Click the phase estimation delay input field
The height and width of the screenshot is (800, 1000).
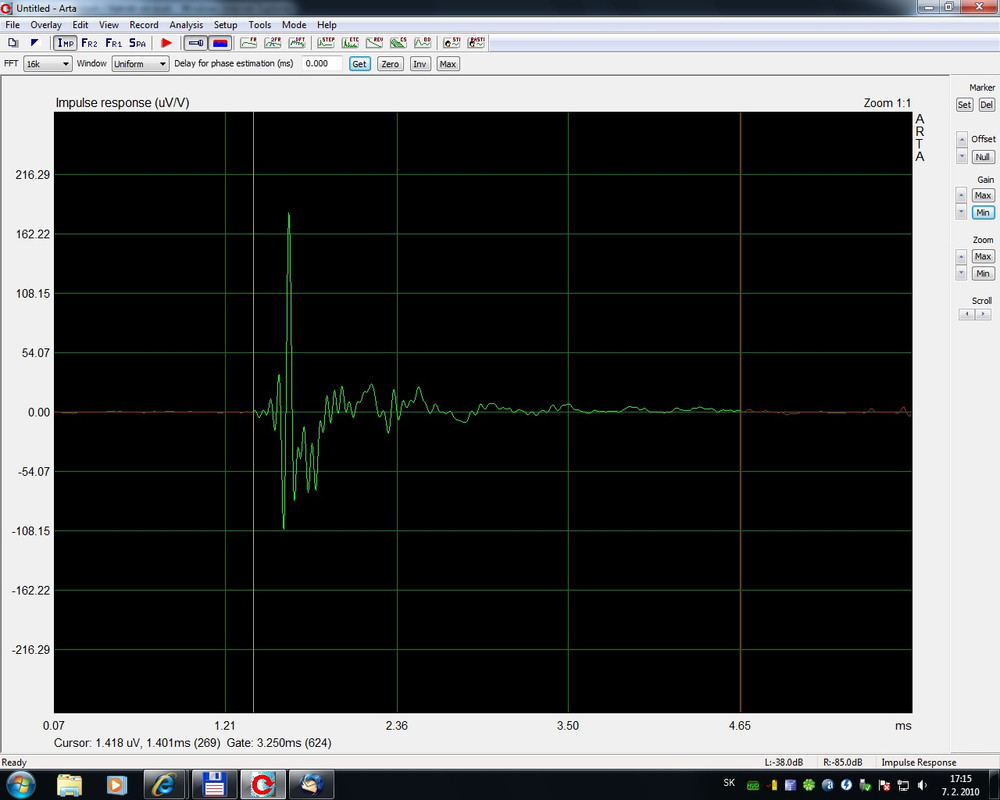[x=322, y=64]
